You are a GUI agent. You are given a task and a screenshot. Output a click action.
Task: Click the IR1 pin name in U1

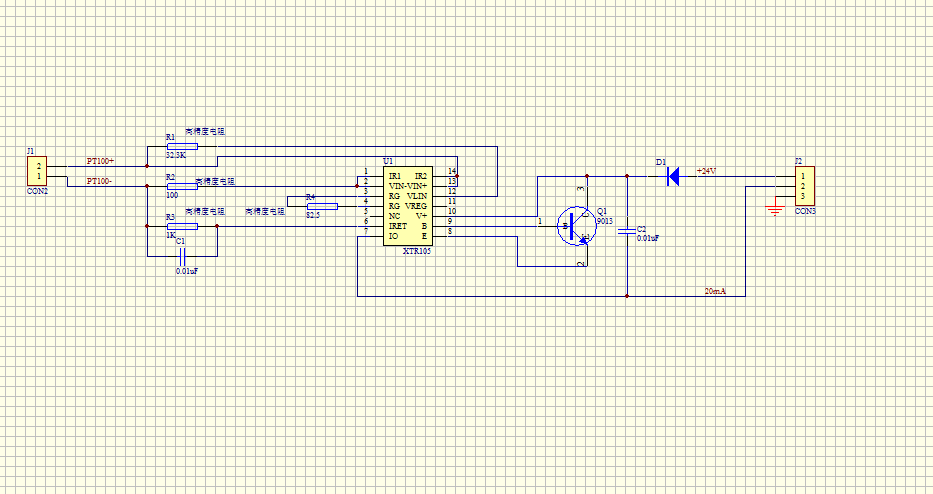tap(395, 176)
